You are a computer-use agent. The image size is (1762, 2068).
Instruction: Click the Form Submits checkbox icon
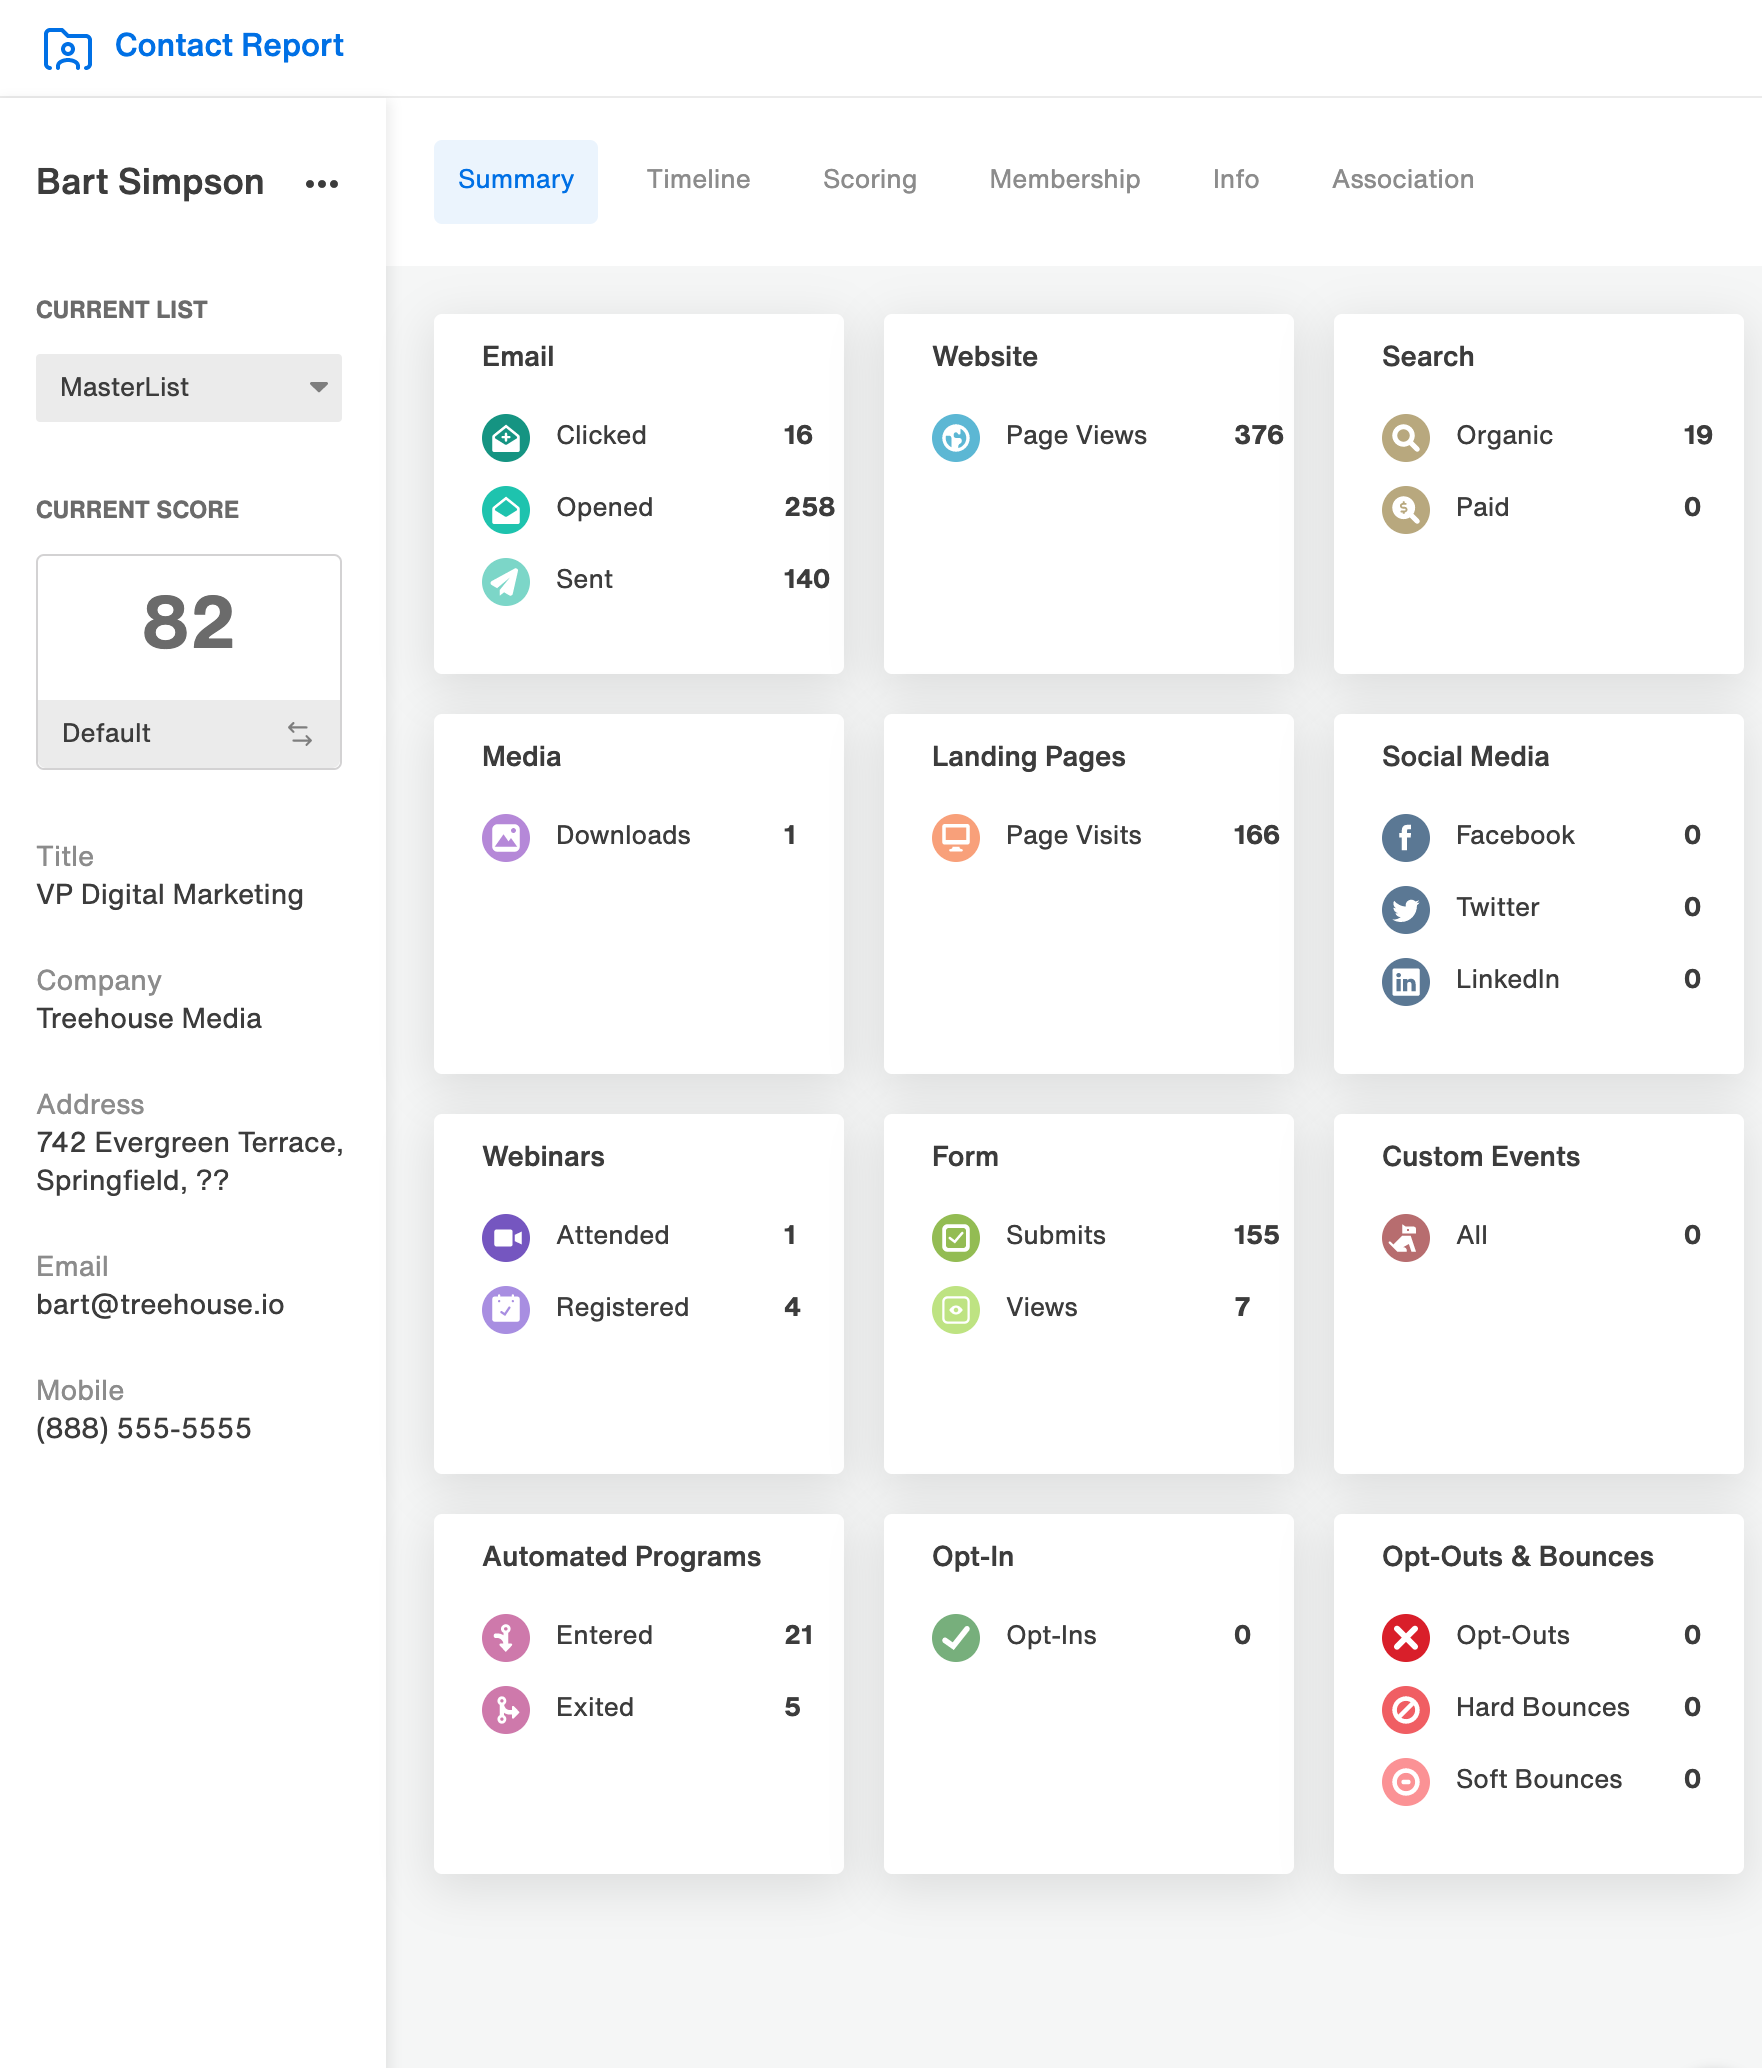(956, 1237)
